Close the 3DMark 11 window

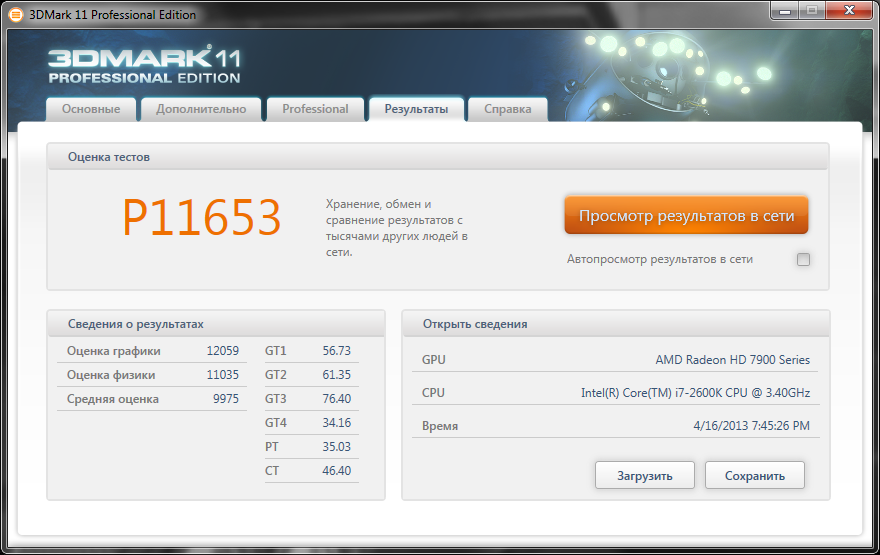click(849, 10)
